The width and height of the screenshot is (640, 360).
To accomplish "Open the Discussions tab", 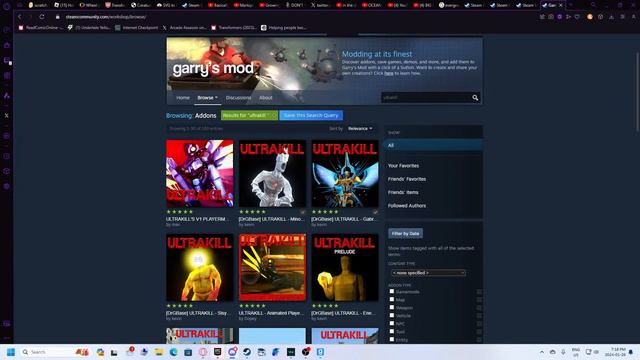I will click(238, 98).
